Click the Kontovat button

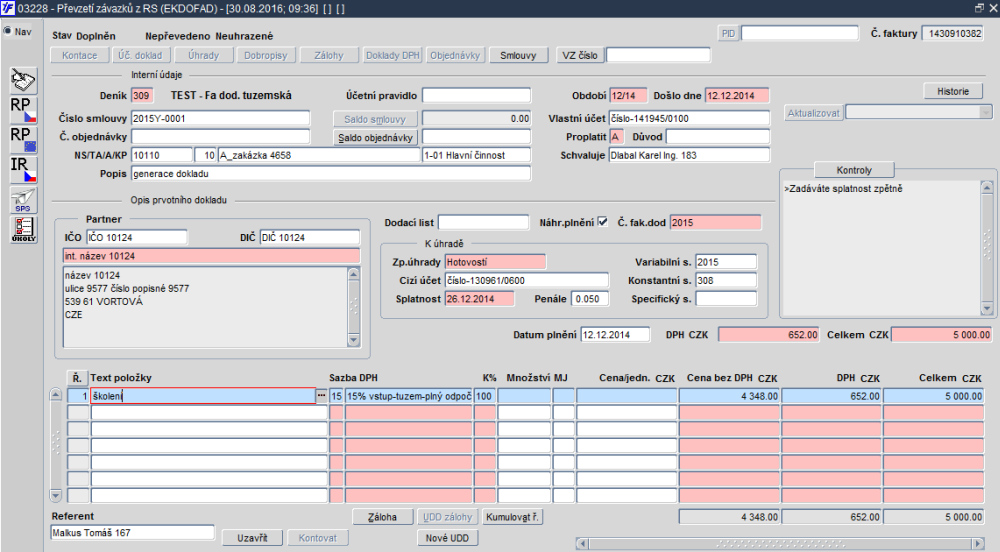[x=318, y=538]
